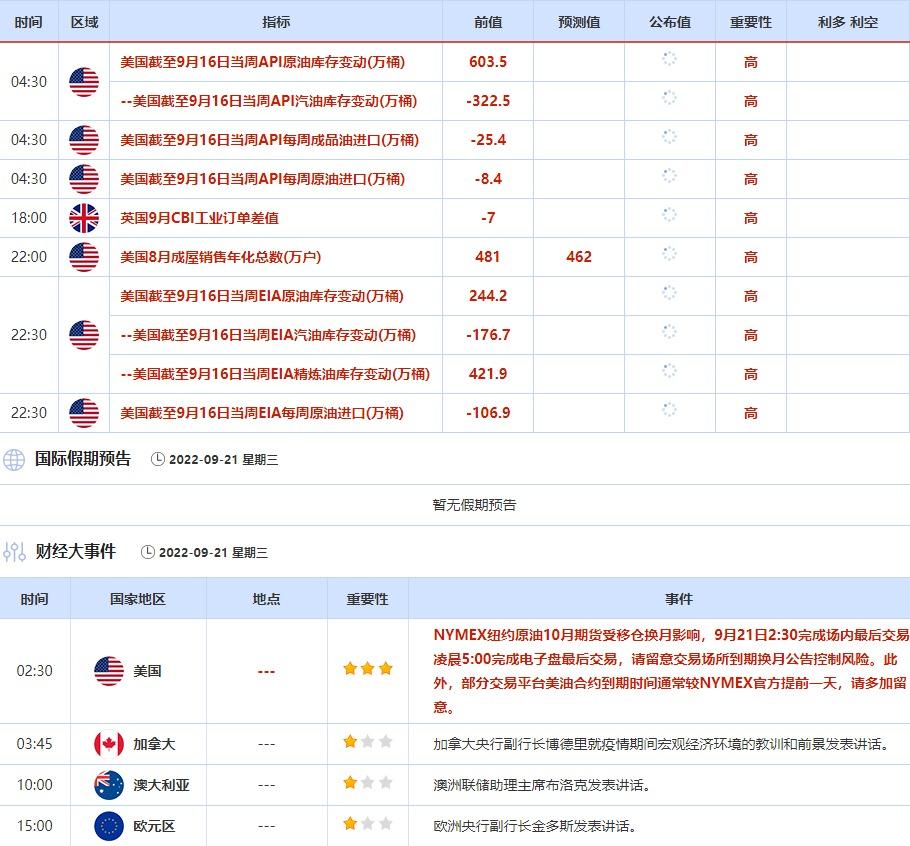Click the Australia flag icon

108,785
